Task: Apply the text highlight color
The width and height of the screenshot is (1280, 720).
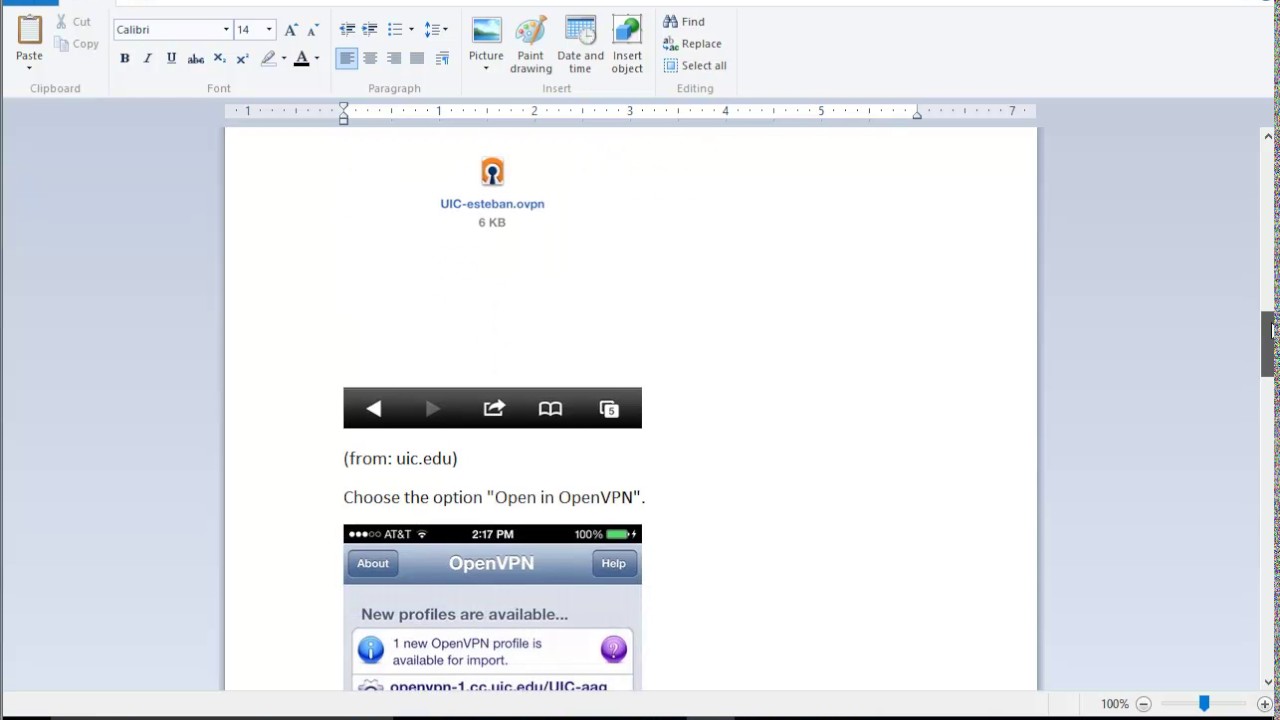Action: point(268,59)
